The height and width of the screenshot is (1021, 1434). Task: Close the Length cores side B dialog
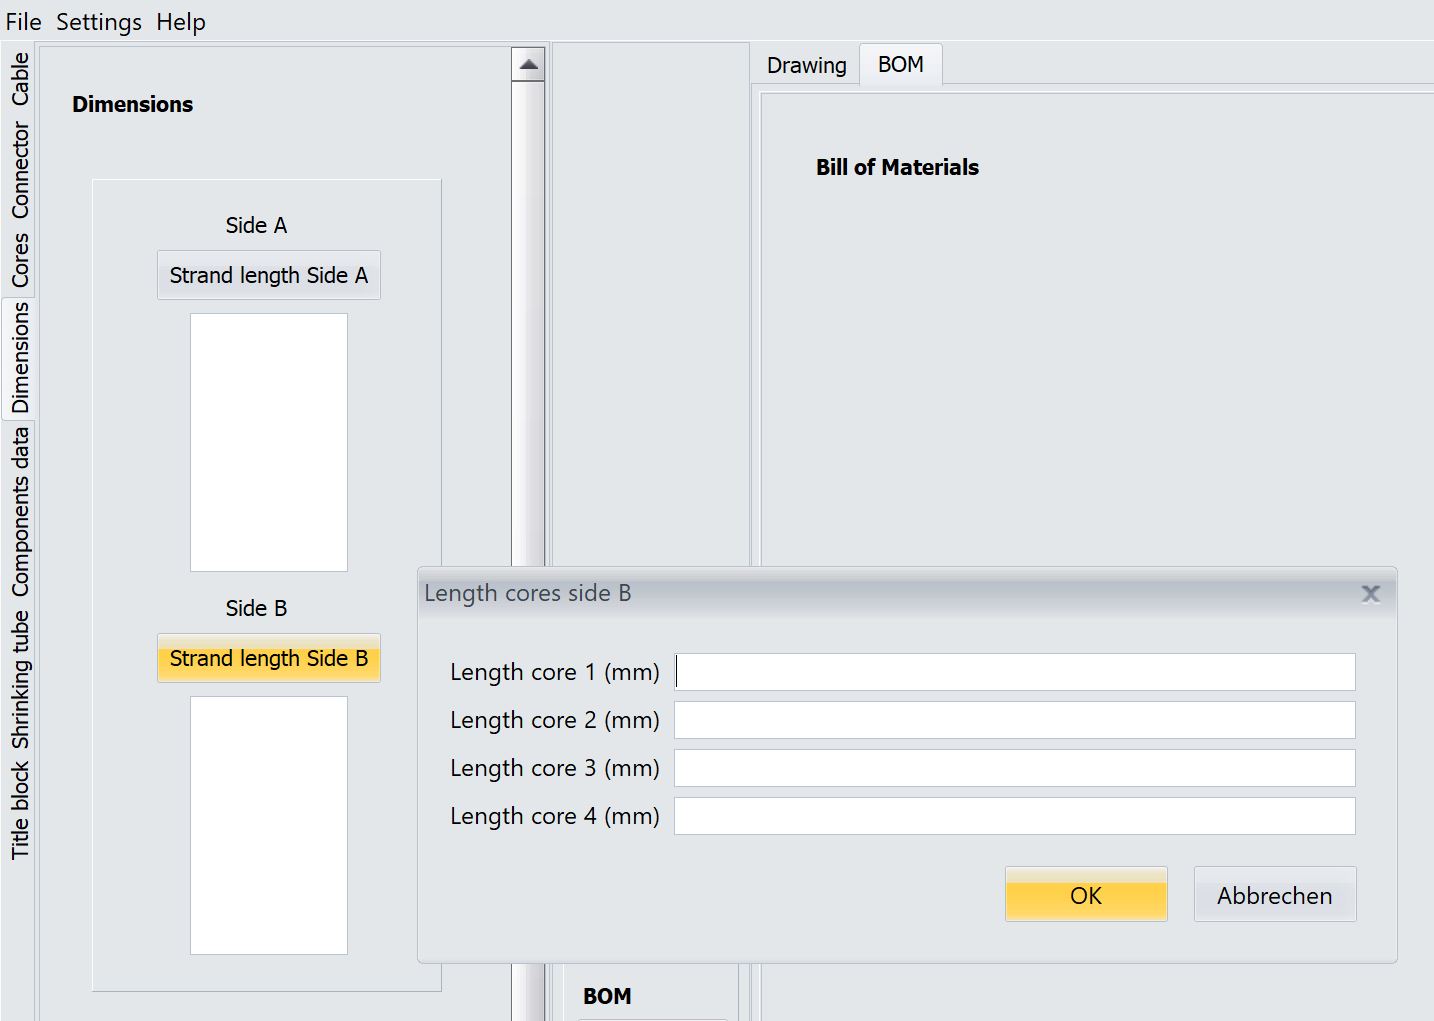point(1370,594)
